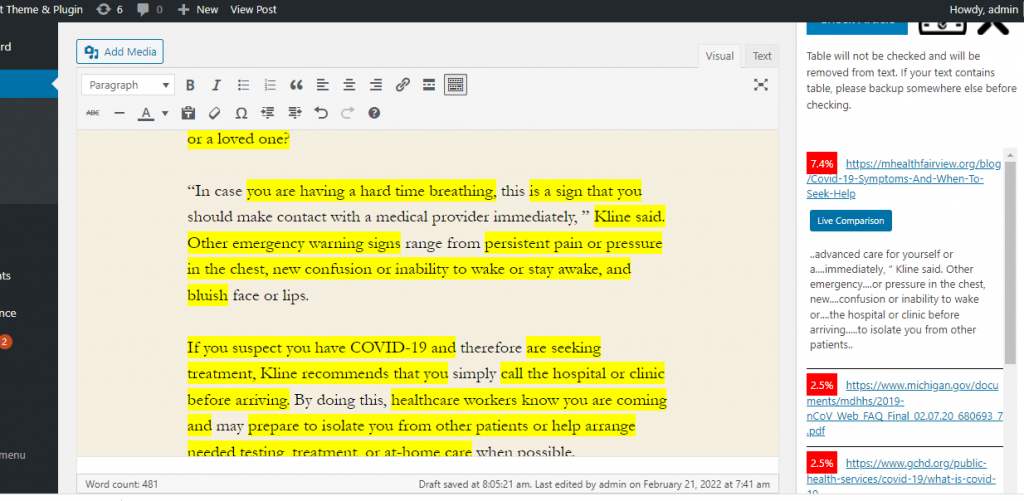The width and height of the screenshot is (1024, 501).
Task: Click the sidebar badge showing 2
Action: point(5,342)
